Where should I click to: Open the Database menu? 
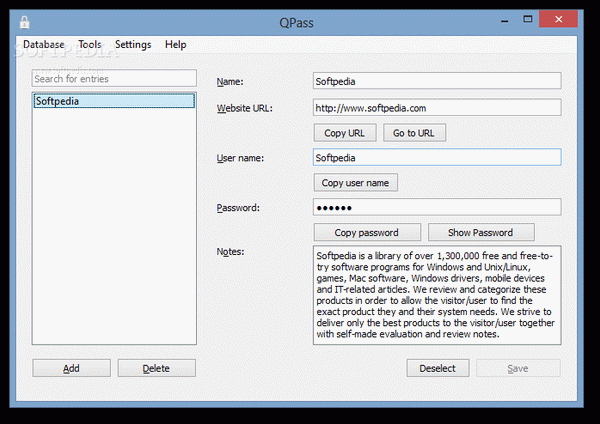tap(44, 44)
